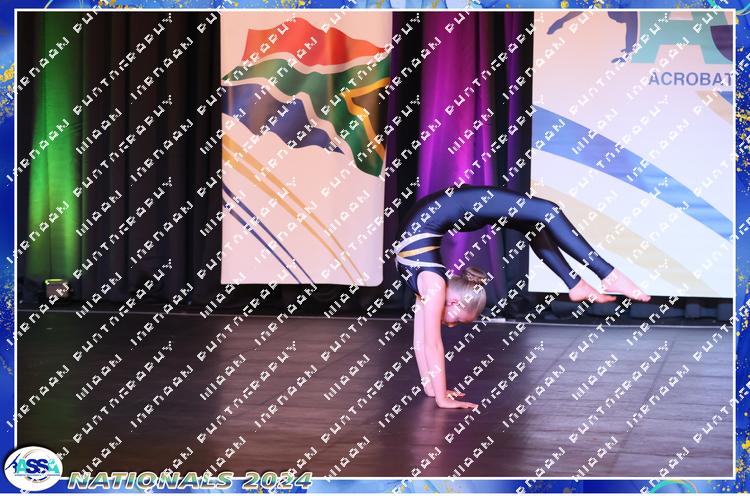Click the South African flag banner
The width and height of the screenshot is (750, 500).
tap(306, 148)
